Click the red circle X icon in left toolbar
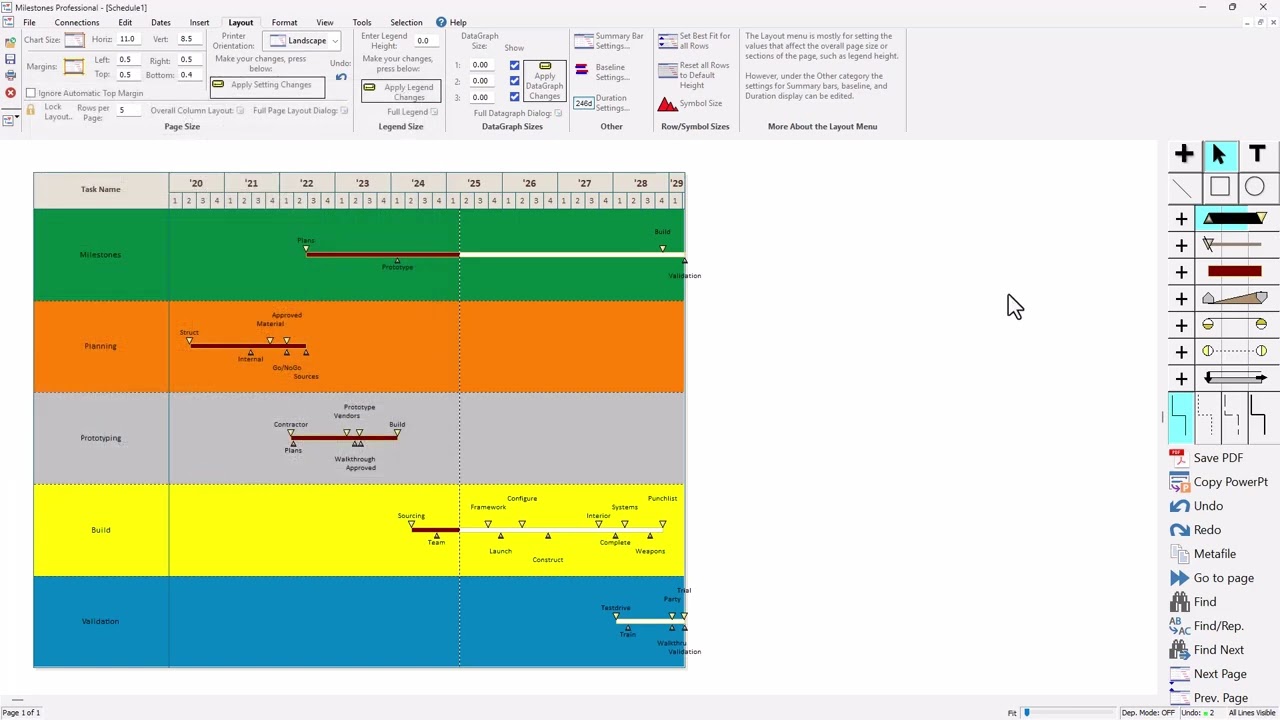 coord(10,93)
